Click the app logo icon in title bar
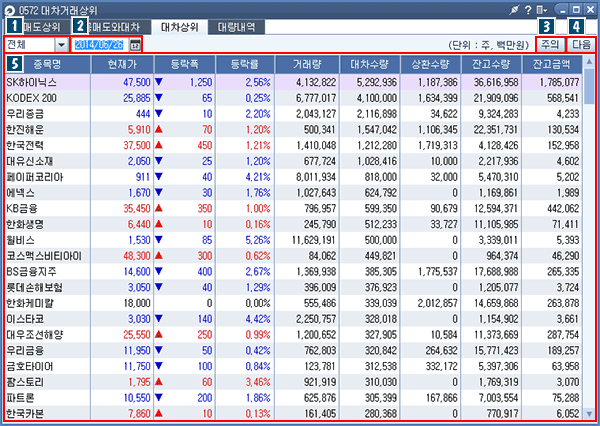This screenshot has height=426, width=600. pos(10,10)
